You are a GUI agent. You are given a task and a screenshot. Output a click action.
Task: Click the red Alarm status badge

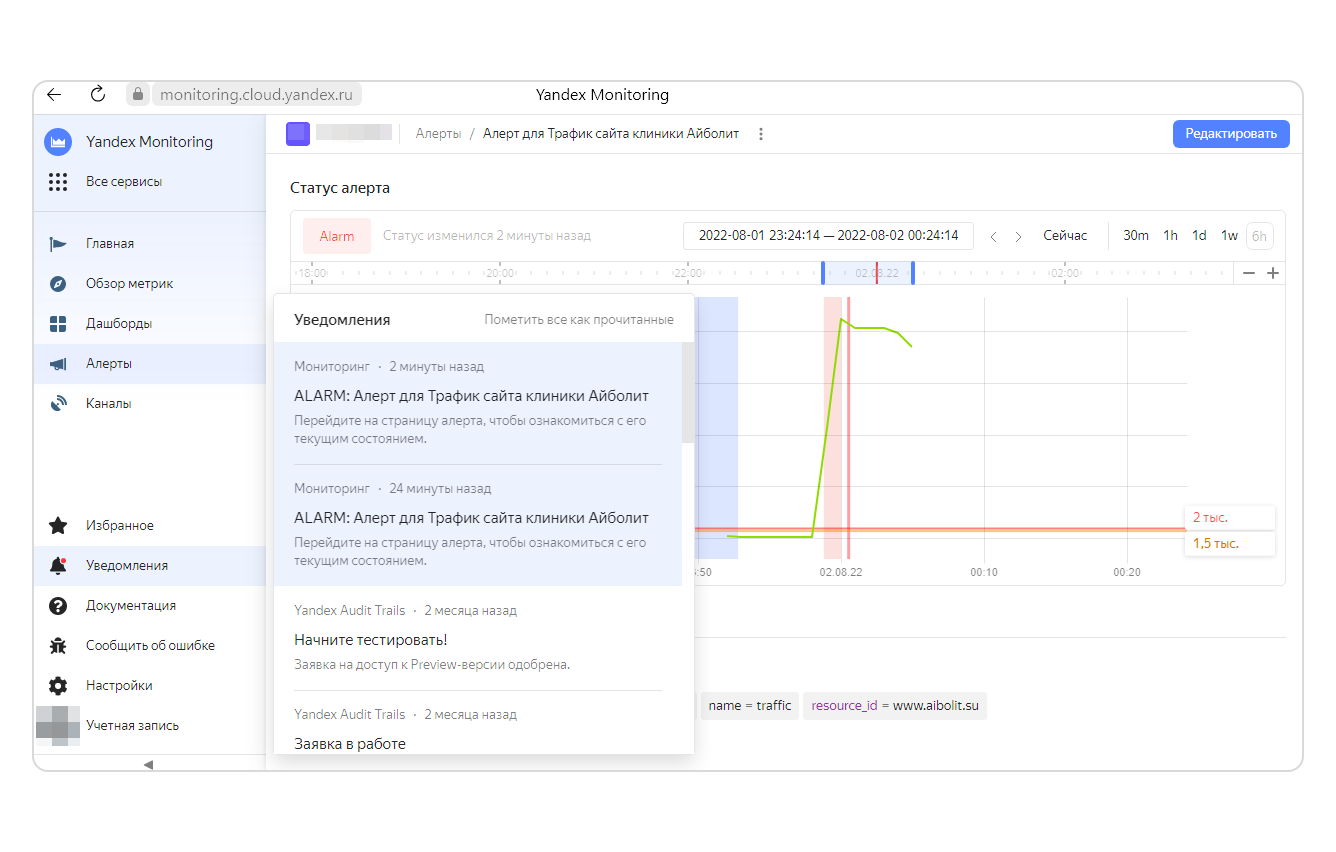(337, 237)
